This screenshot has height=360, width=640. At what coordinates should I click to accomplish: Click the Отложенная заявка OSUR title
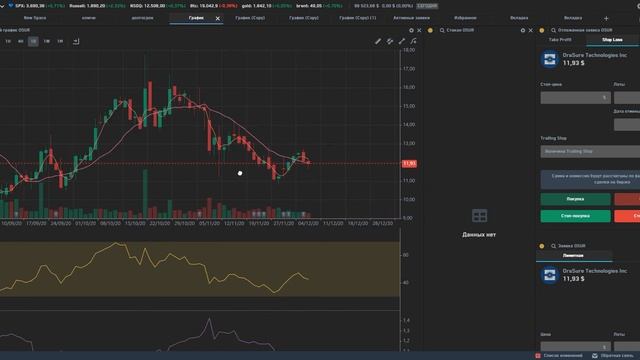(x=585, y=30)
